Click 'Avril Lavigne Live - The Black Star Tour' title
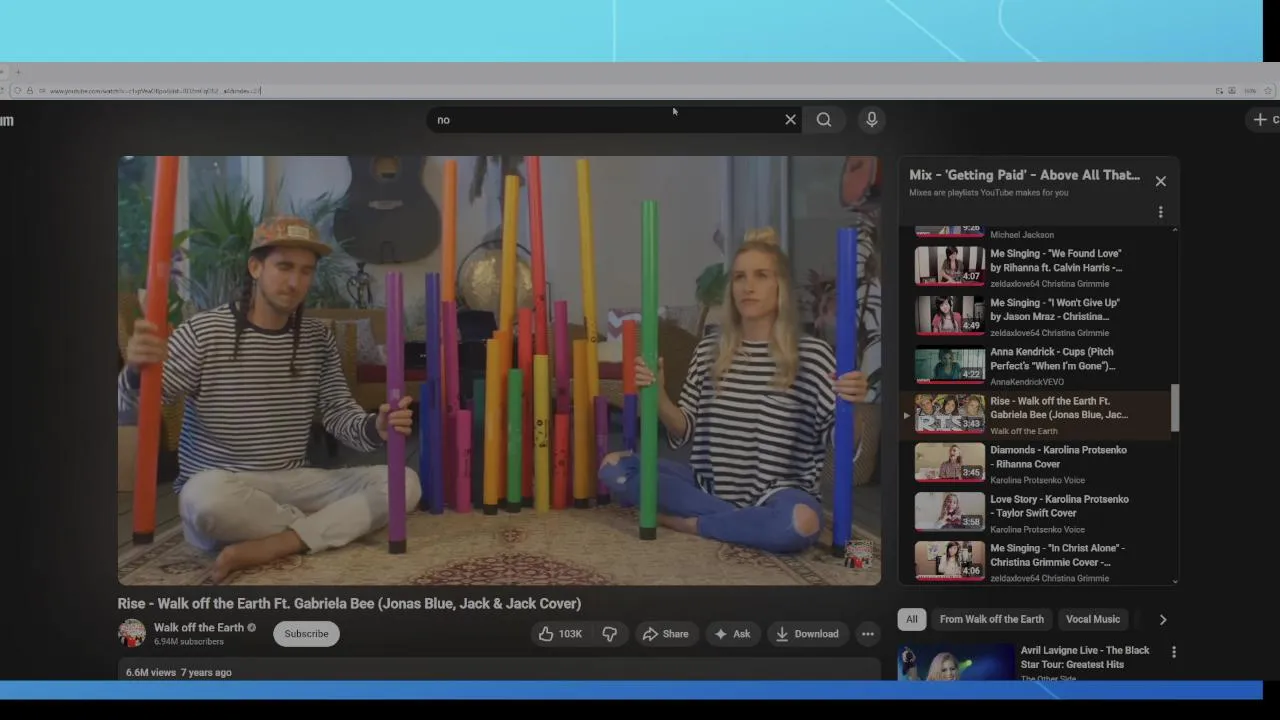The image size is (1280, 720). coord(1085,657)
